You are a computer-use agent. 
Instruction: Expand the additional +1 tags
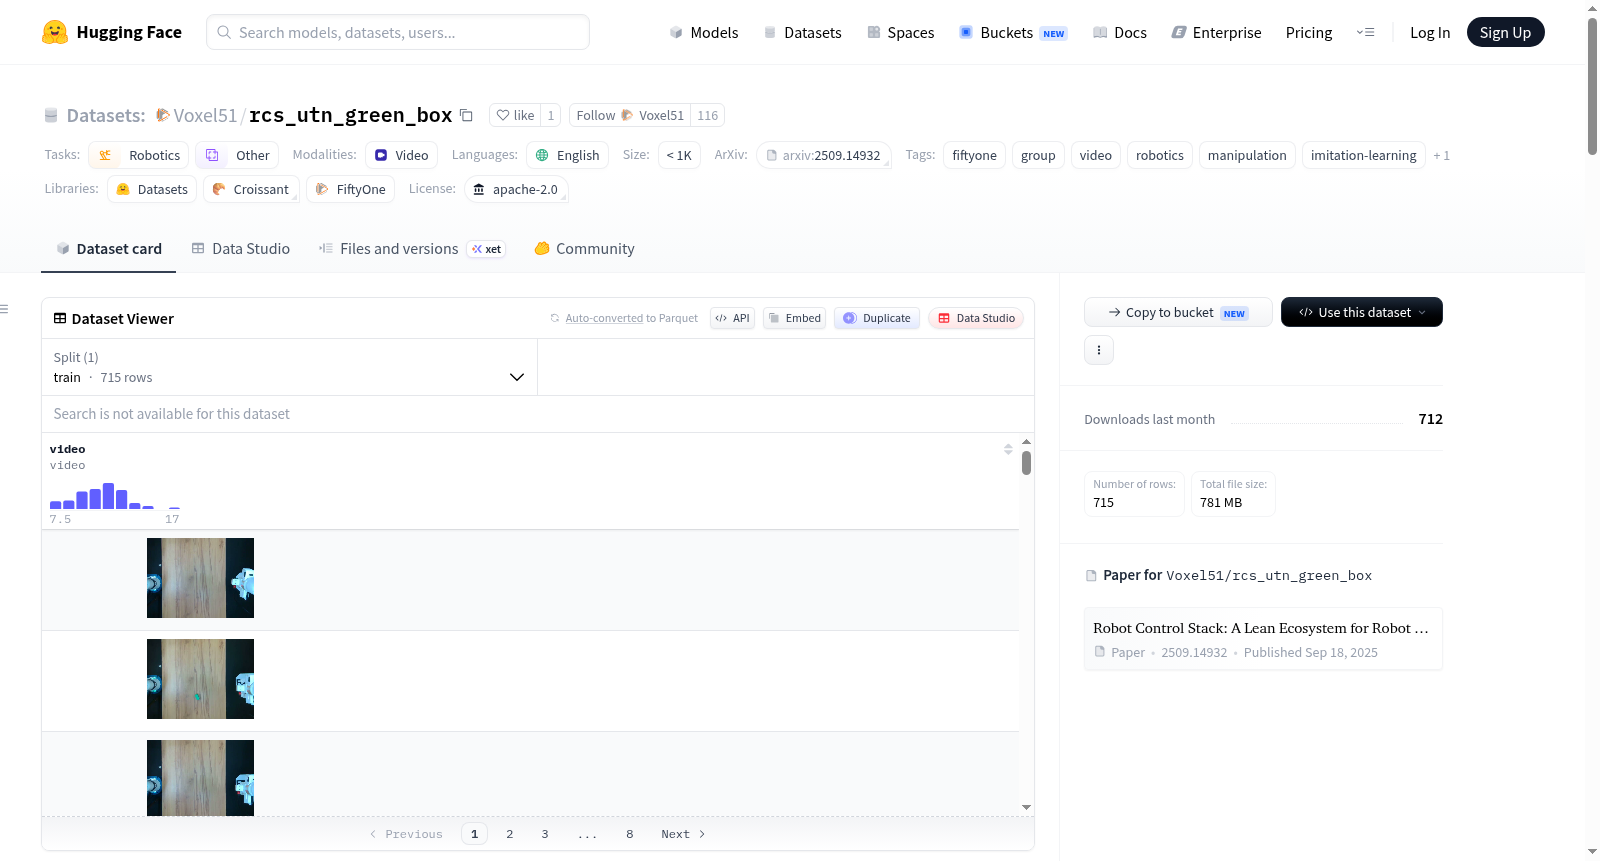click(x=1441, y=156)
